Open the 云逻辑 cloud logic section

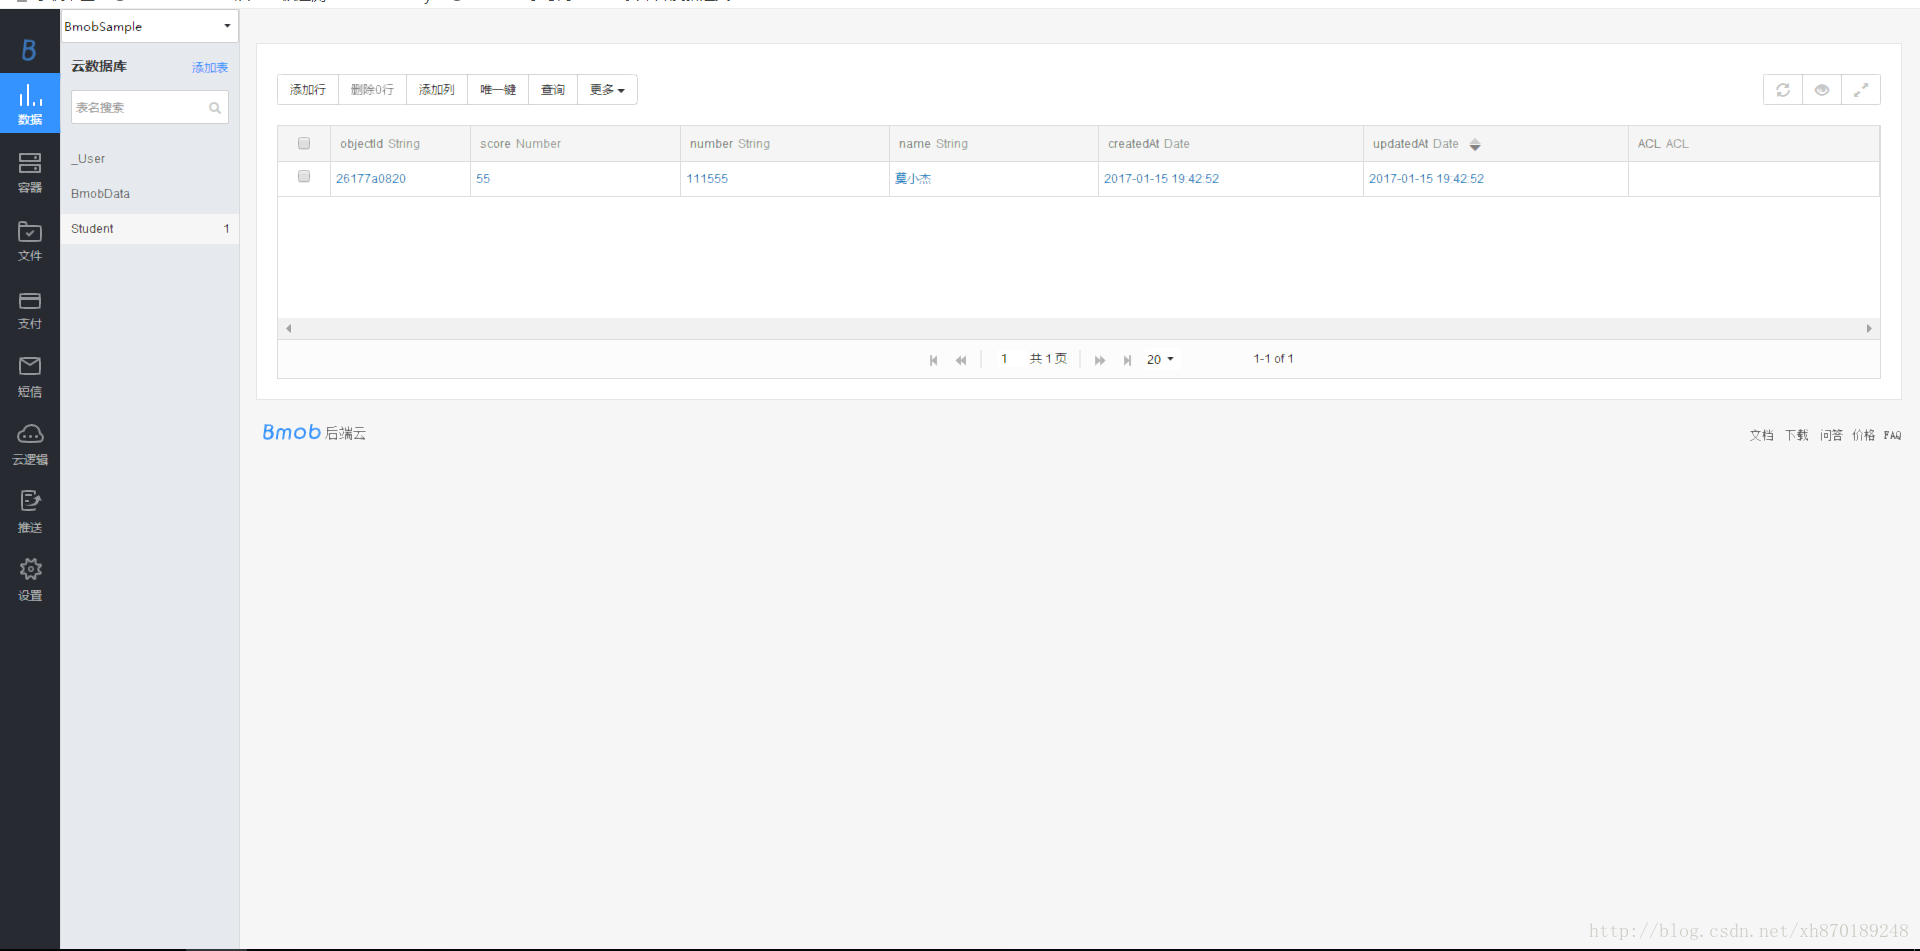click(x=30, y=445)
